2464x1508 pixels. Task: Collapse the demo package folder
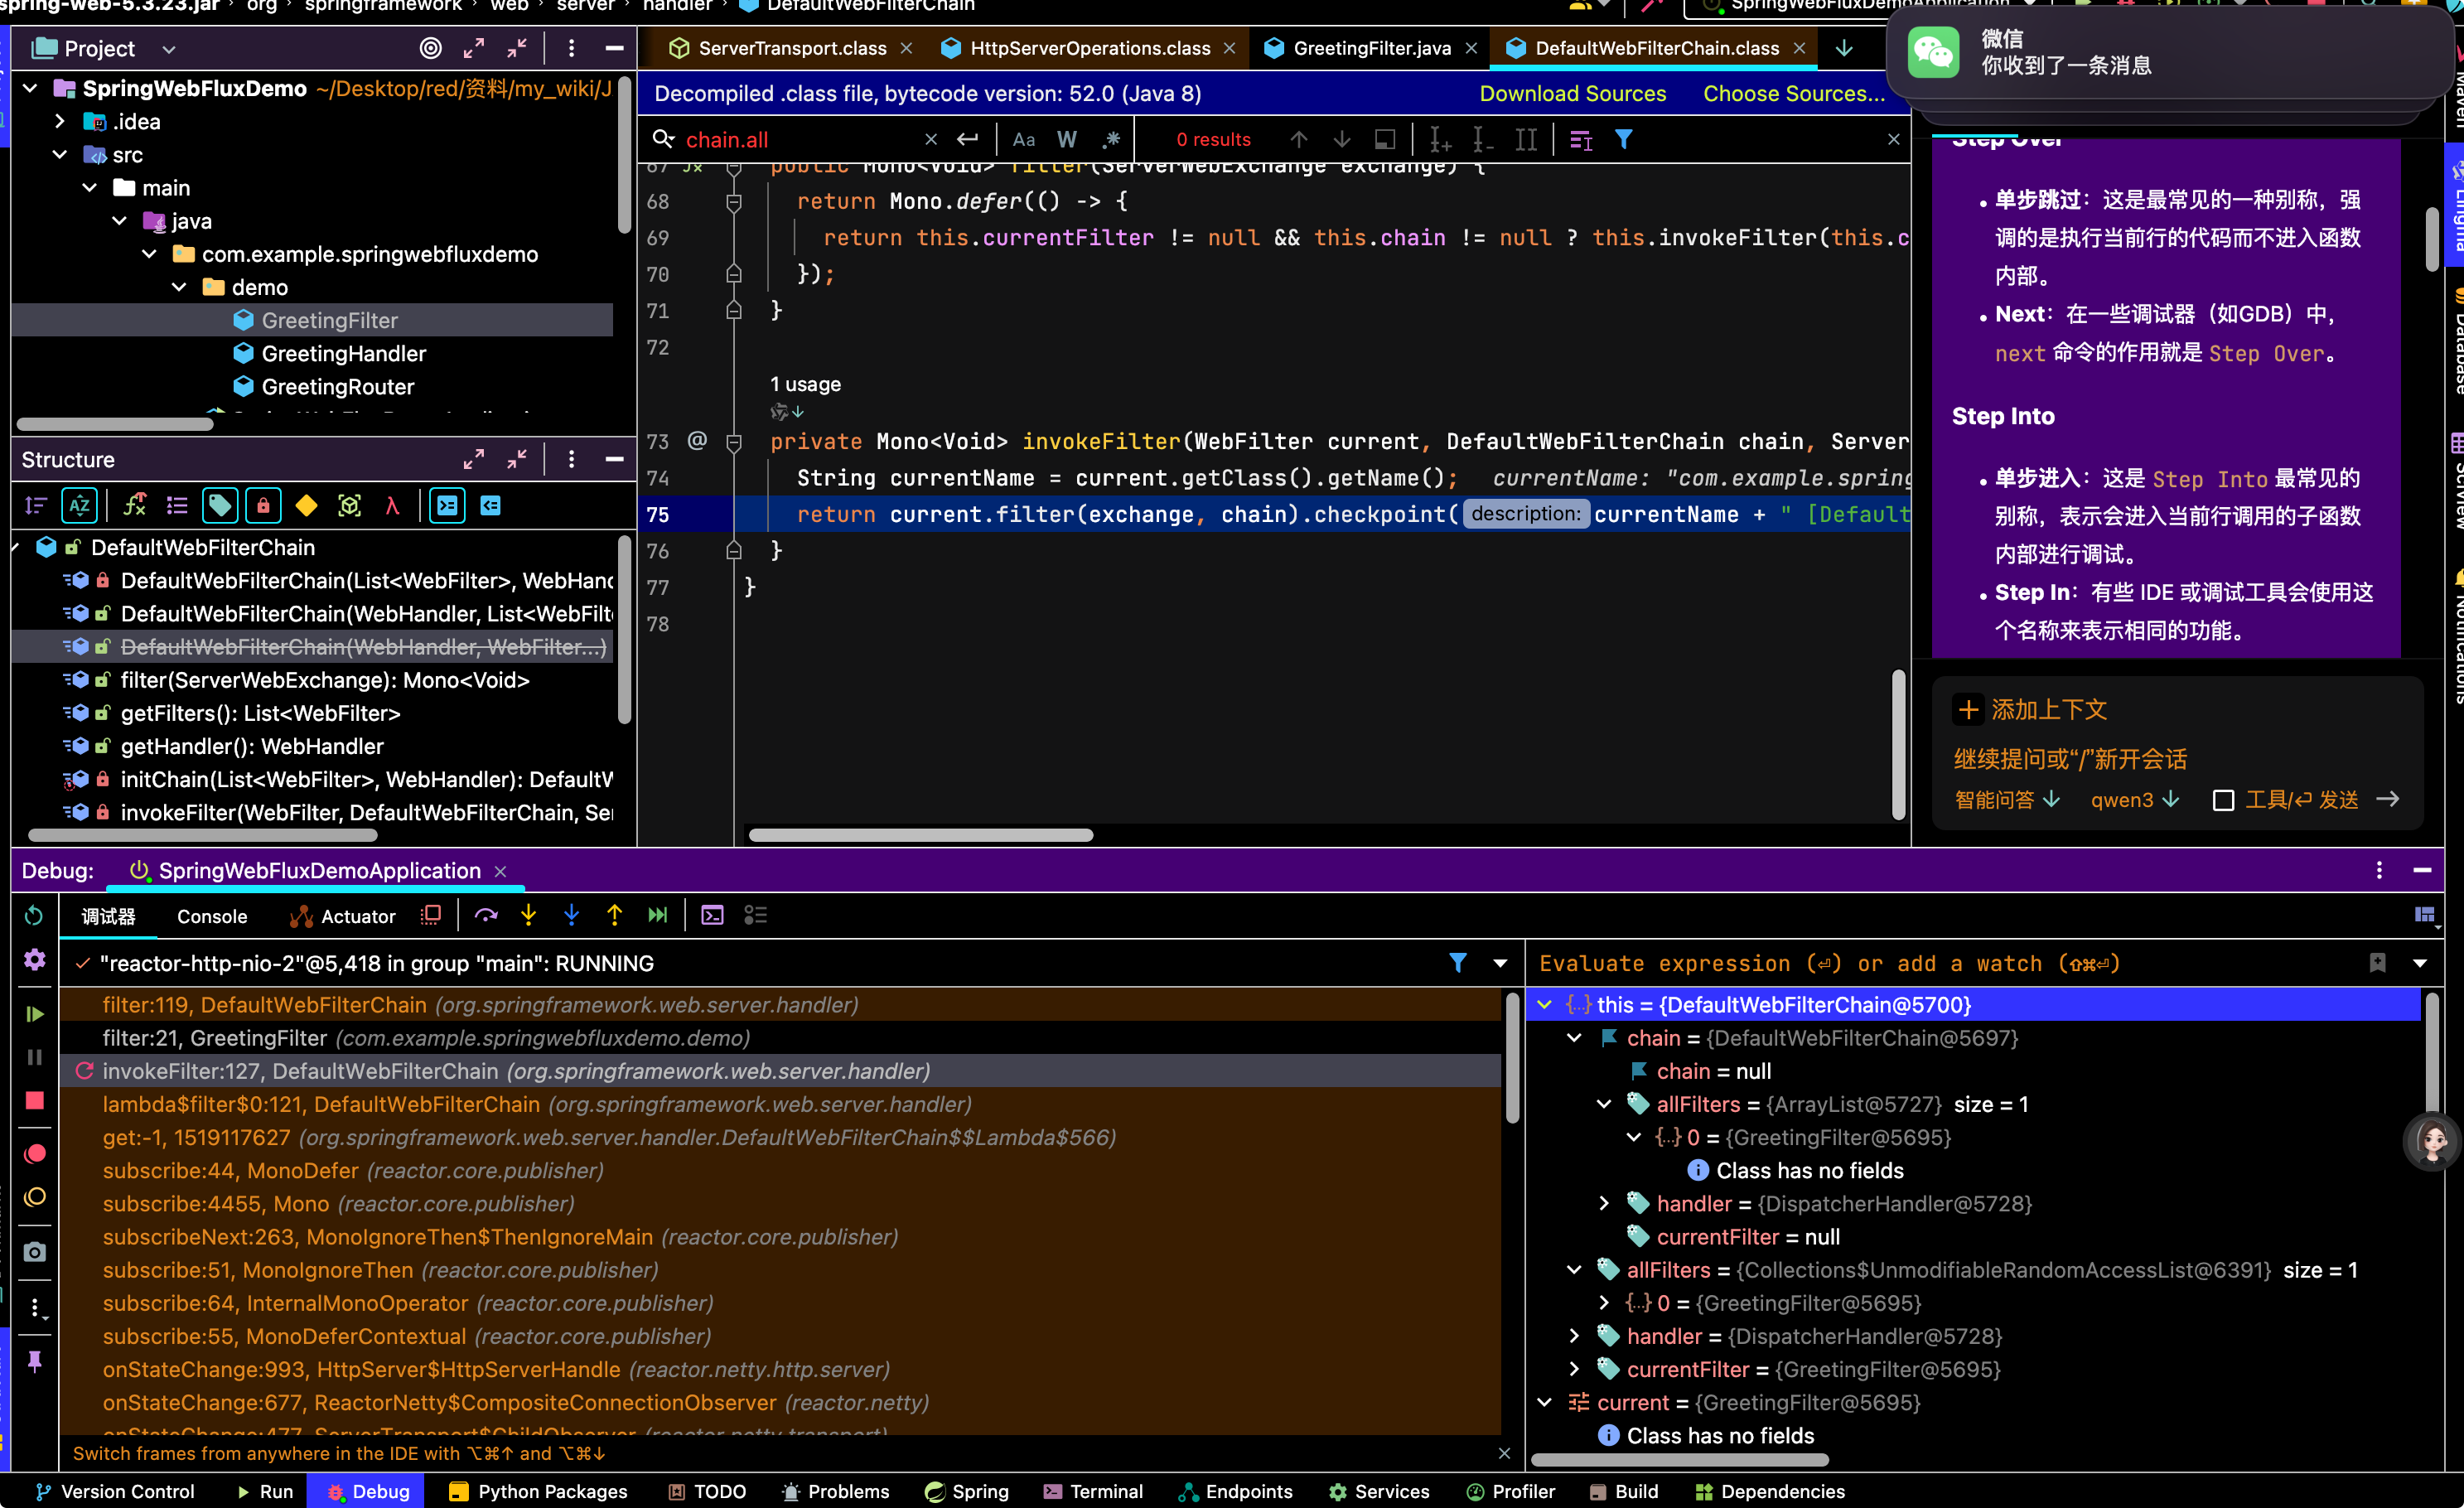pyautogui.click(x=179, y=288)
